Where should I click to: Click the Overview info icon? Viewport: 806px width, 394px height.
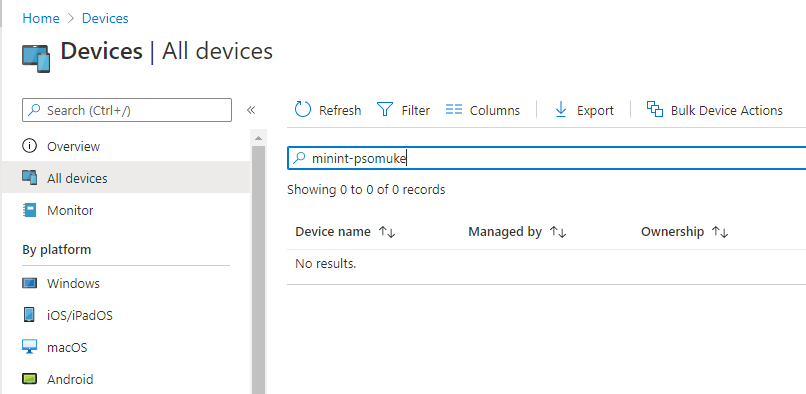(x=29, y=146)
